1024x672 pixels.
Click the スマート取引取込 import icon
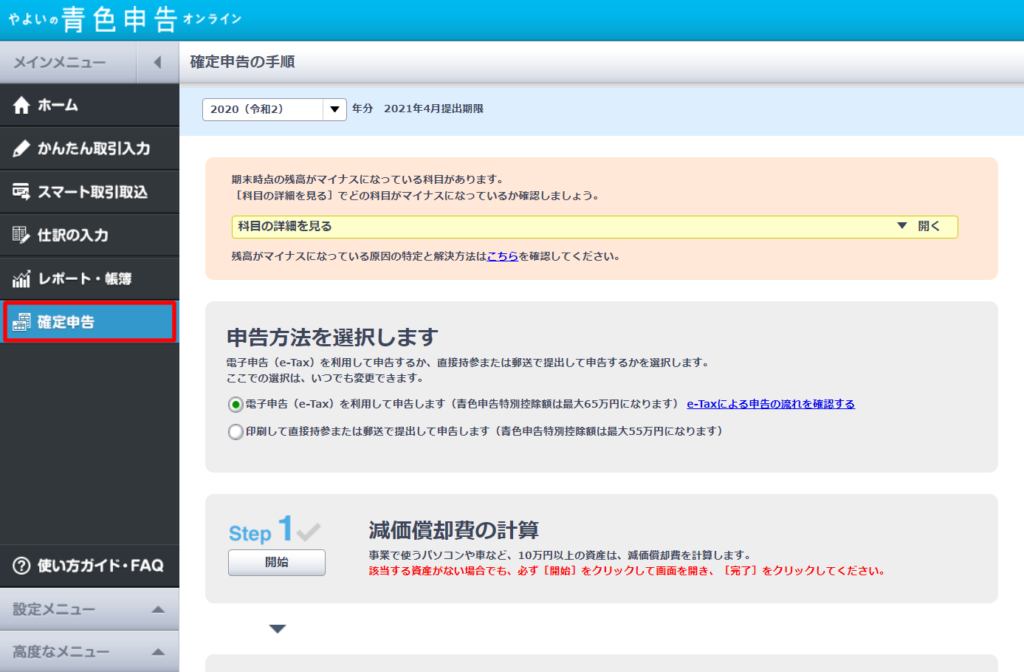click(22, 191)
